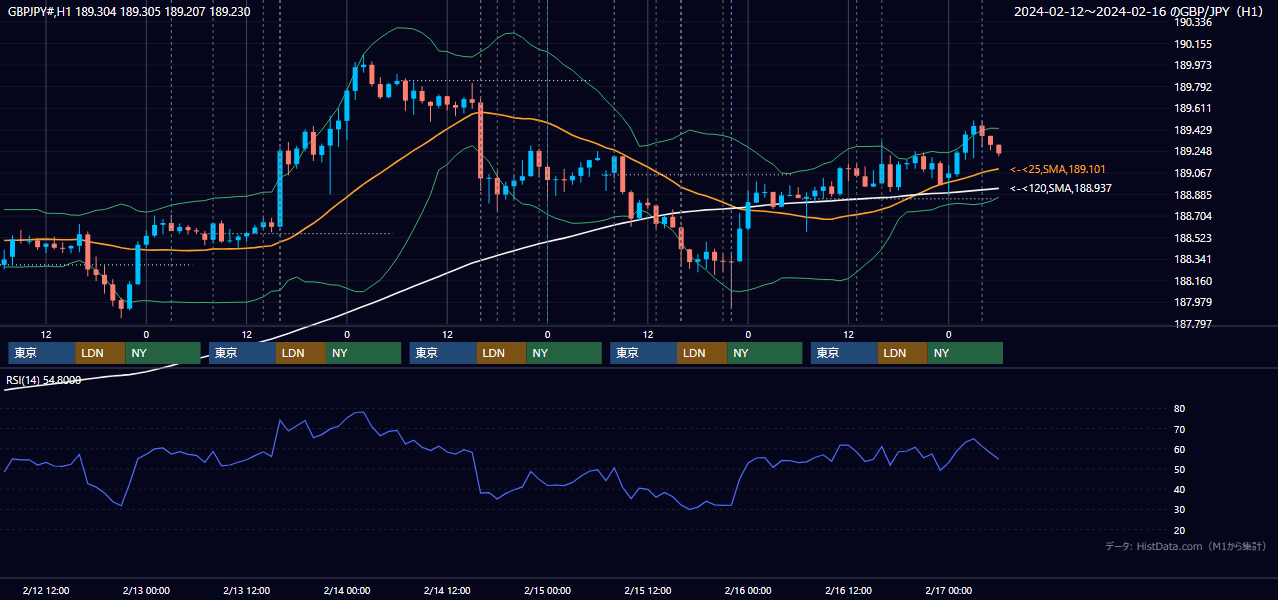
Task: Click price axis value 188.523
Action: tap(1193, 238)
